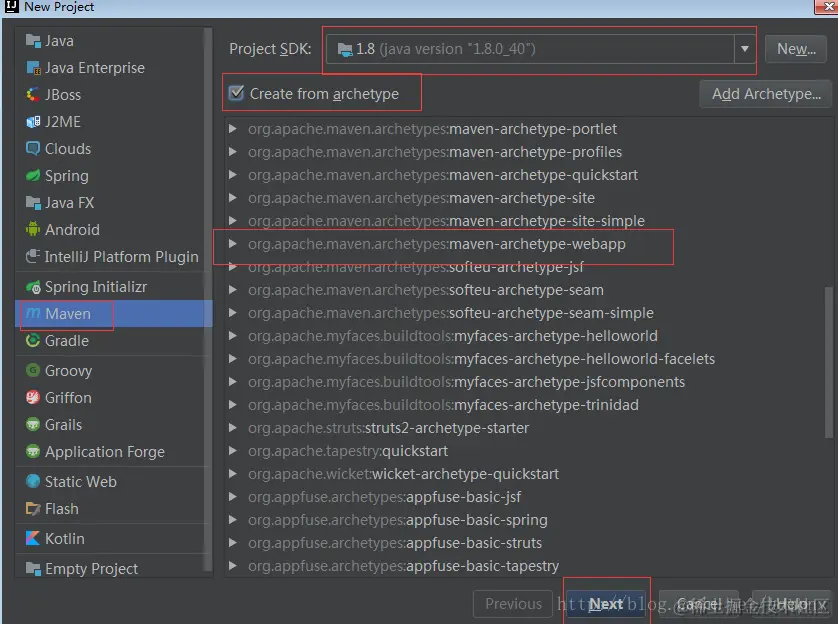
Task: Click the Java project type icon
Action: click(33, 41)
